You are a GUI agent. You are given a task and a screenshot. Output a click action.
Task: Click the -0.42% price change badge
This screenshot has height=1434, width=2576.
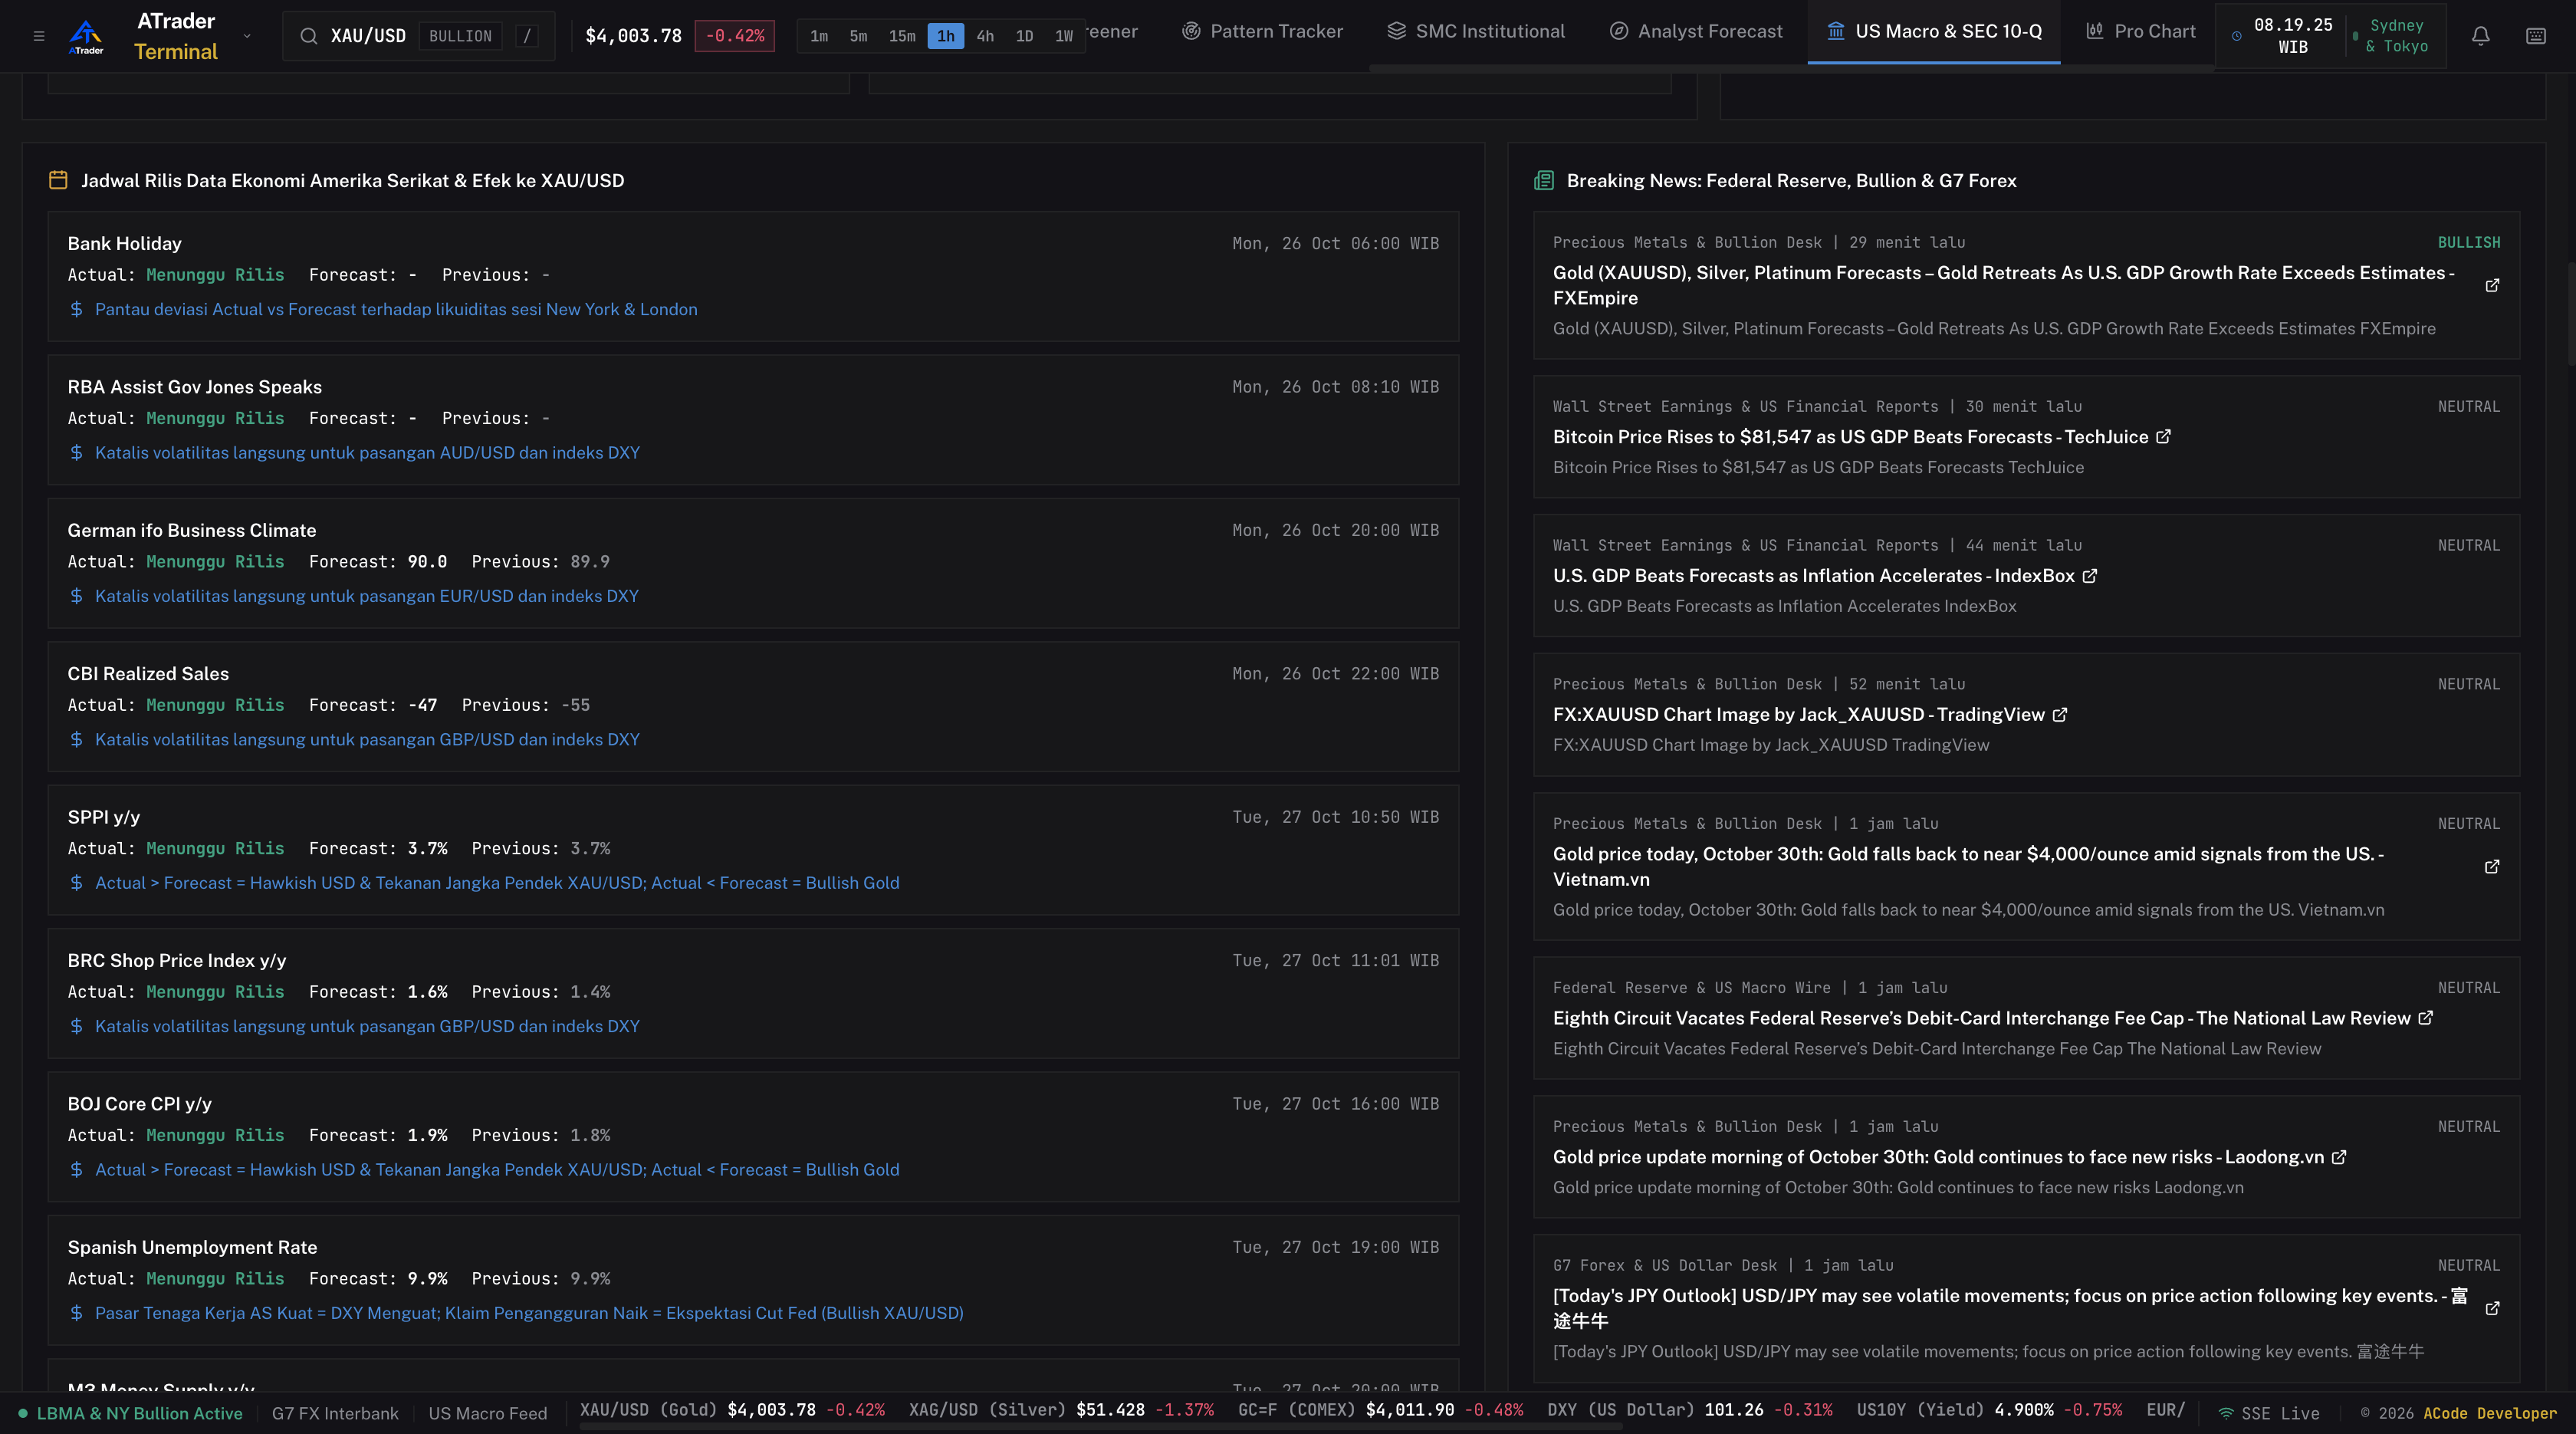point(734,36)
